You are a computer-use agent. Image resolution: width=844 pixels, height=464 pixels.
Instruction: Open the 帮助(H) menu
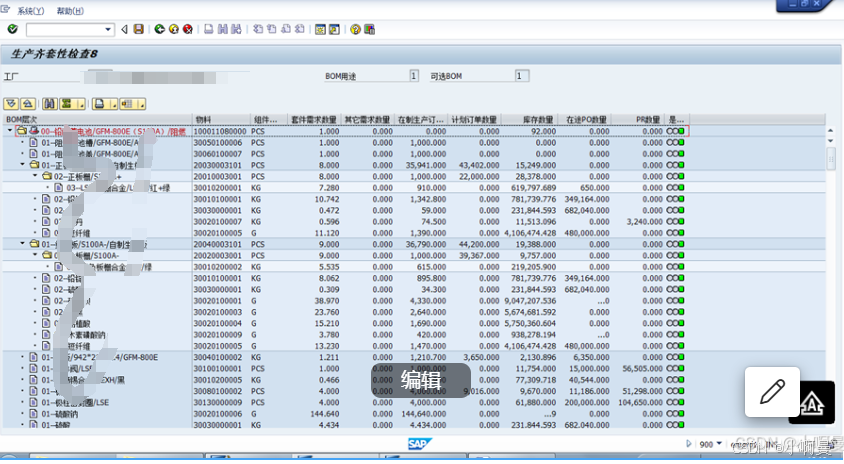[x=71, y=11]
